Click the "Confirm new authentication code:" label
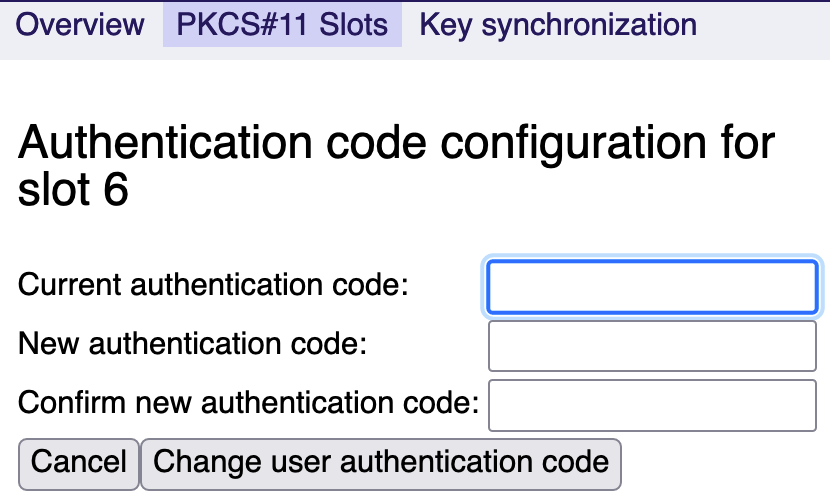830x502 pixels. click(249, 403)
